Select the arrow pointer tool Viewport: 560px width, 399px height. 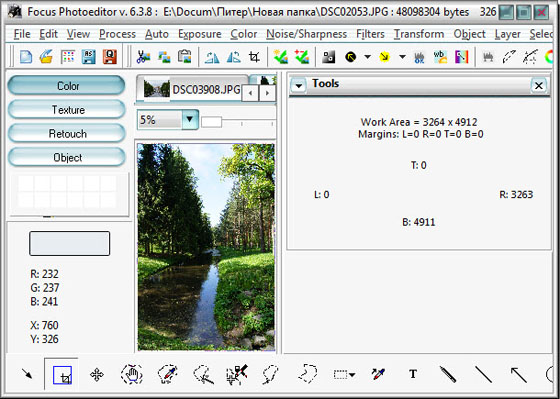point(27,374)
